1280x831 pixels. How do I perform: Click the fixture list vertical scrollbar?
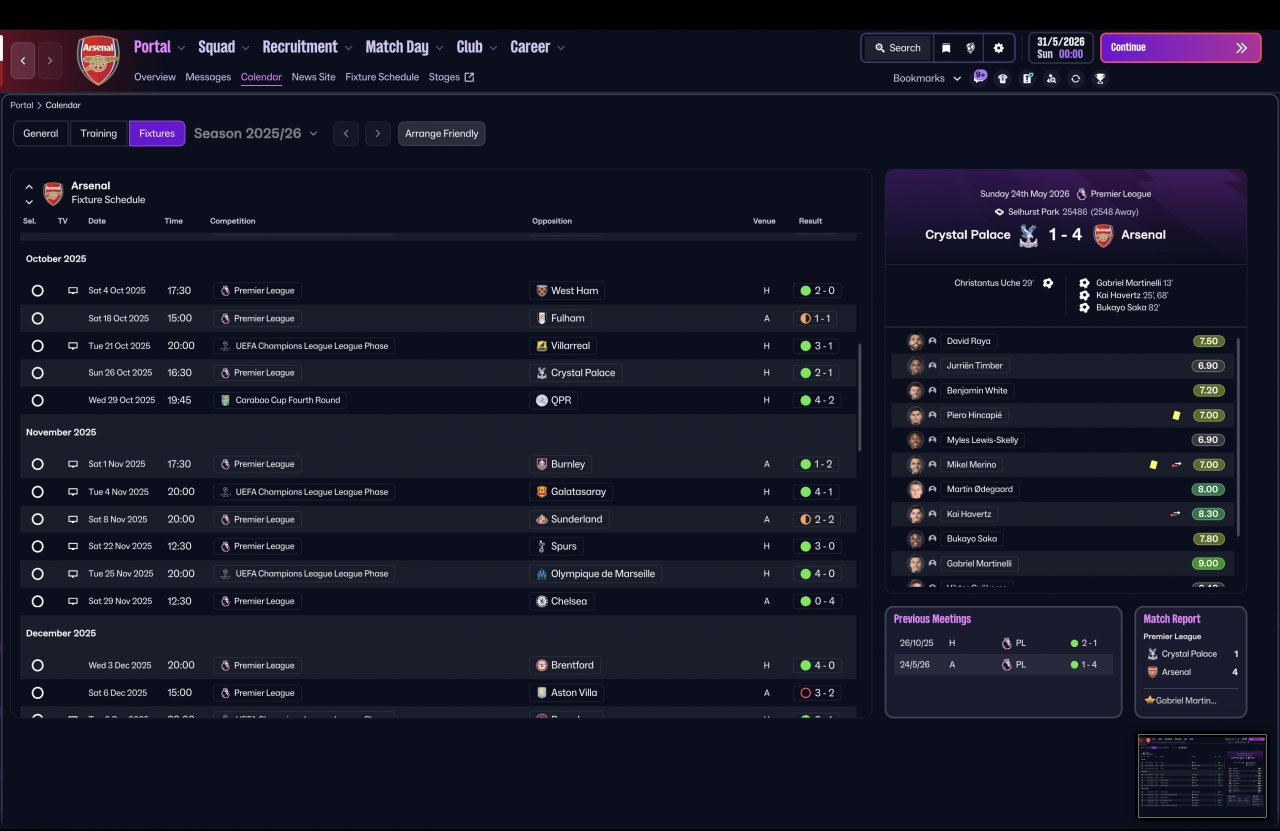[x=859, y=397]
